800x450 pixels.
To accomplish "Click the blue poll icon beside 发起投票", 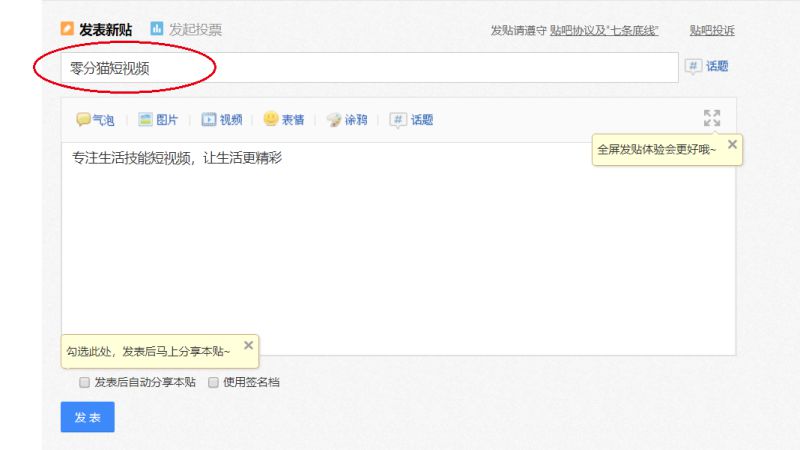I will point(157,28).
